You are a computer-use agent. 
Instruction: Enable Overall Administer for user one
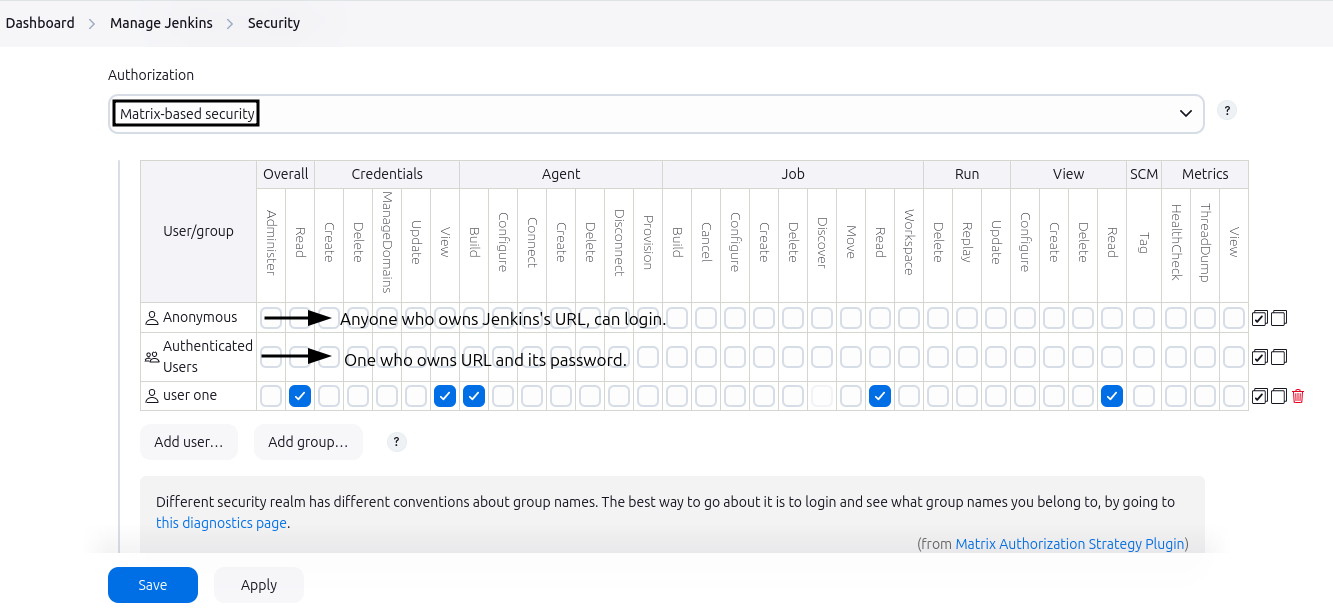click(270, 396)
